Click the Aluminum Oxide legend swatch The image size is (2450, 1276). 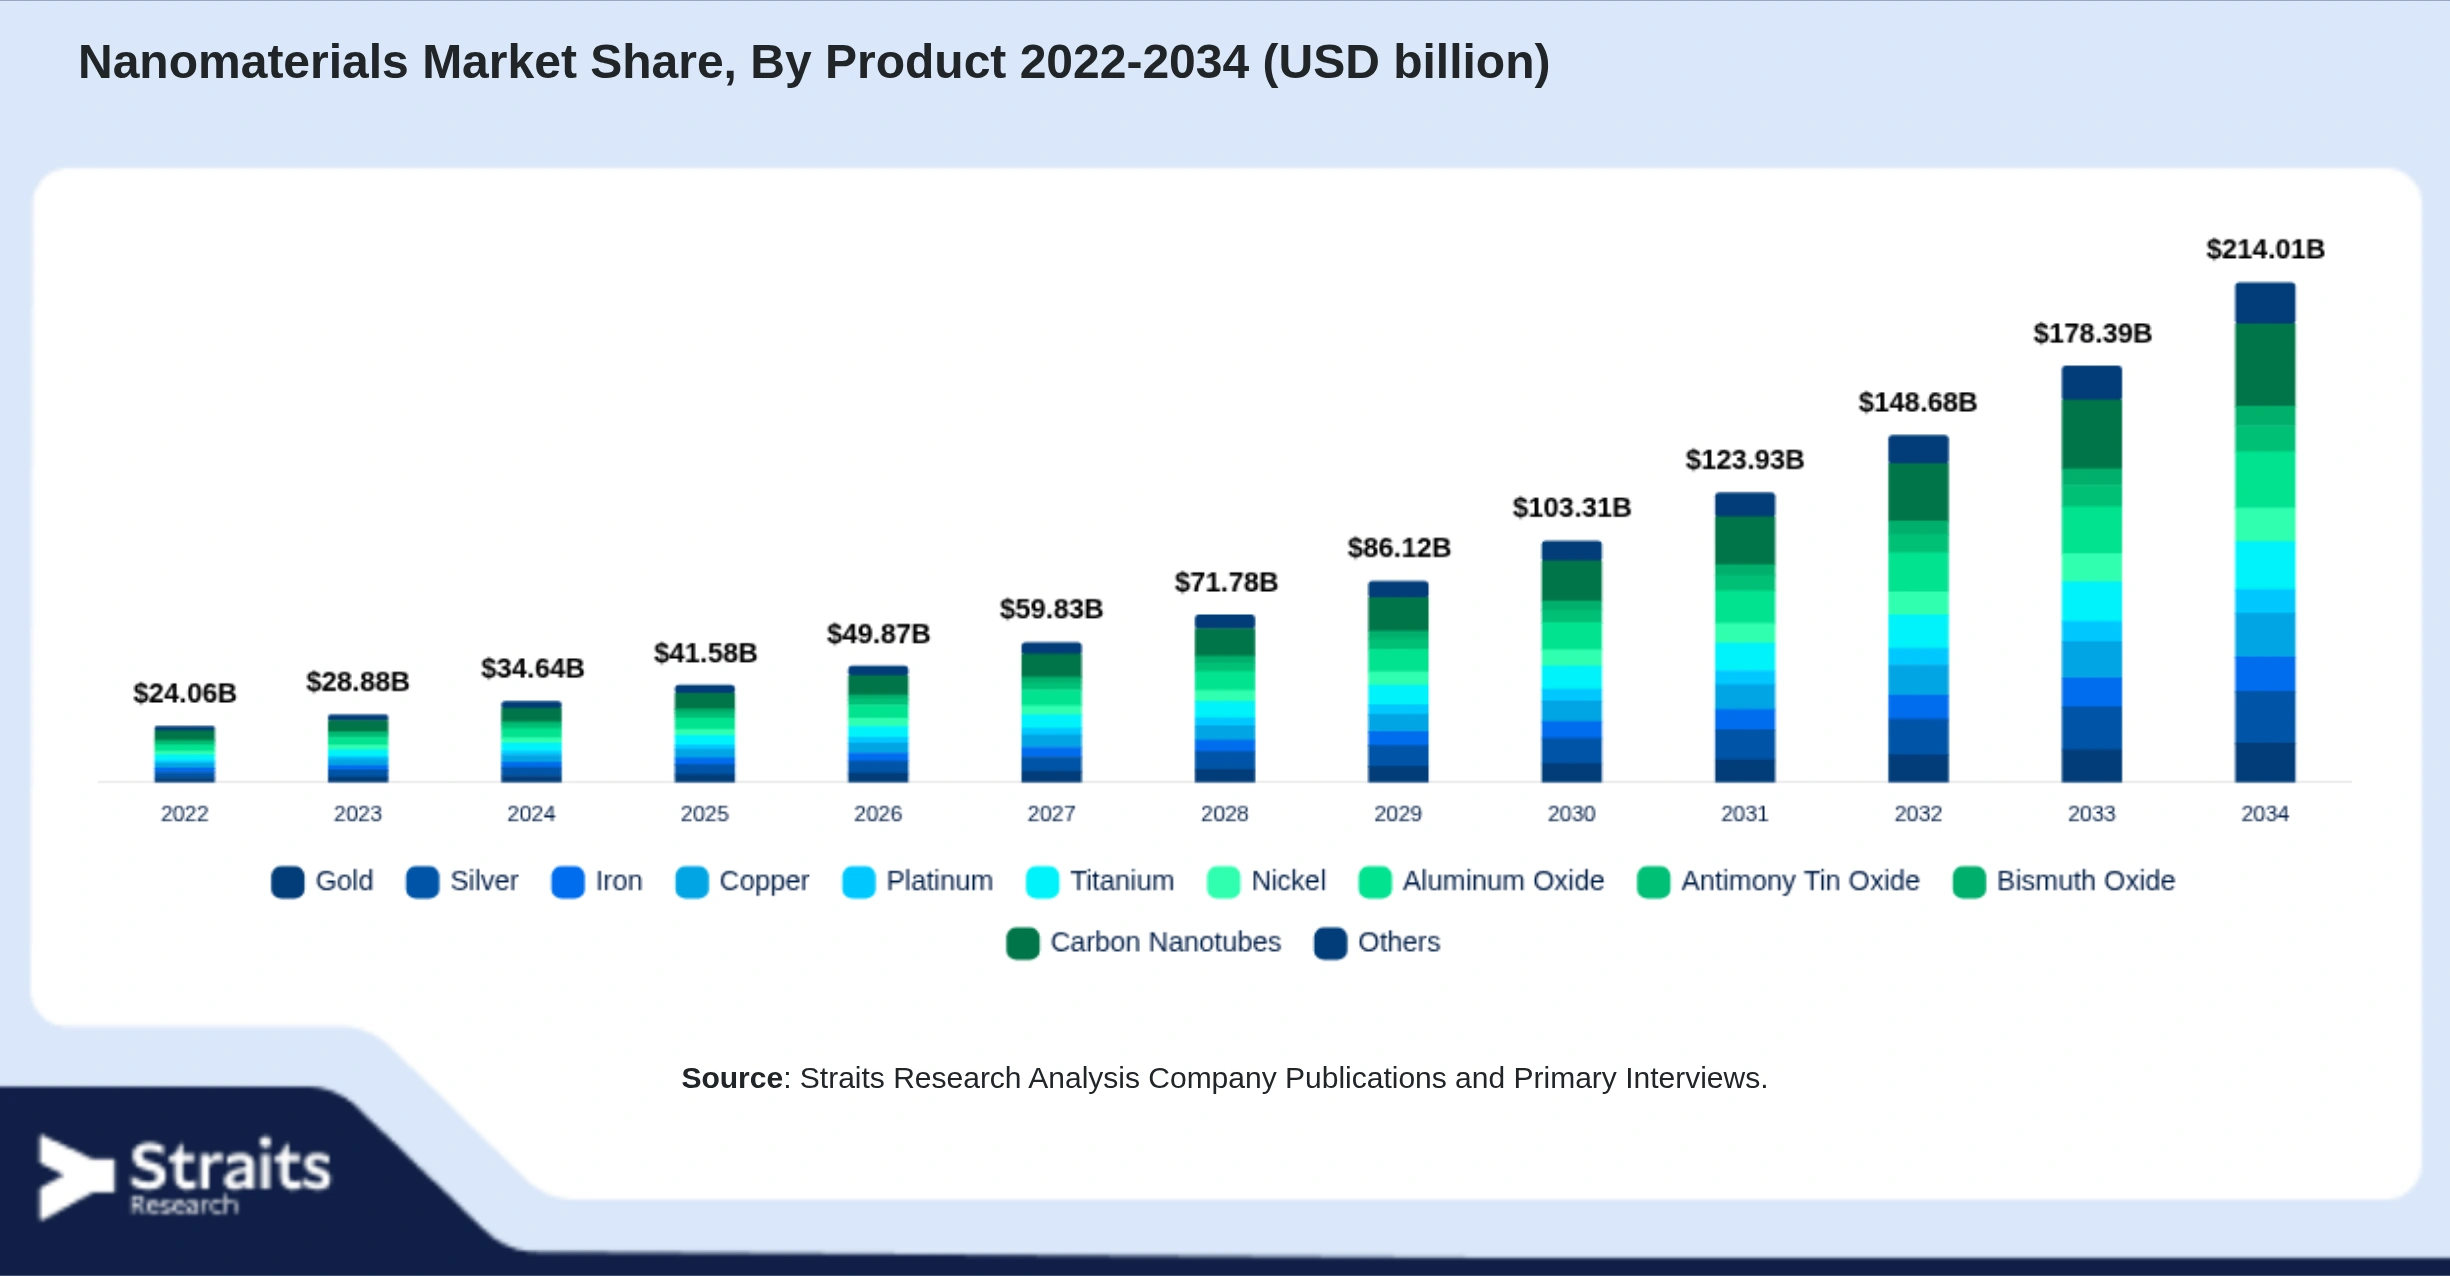1375,882
